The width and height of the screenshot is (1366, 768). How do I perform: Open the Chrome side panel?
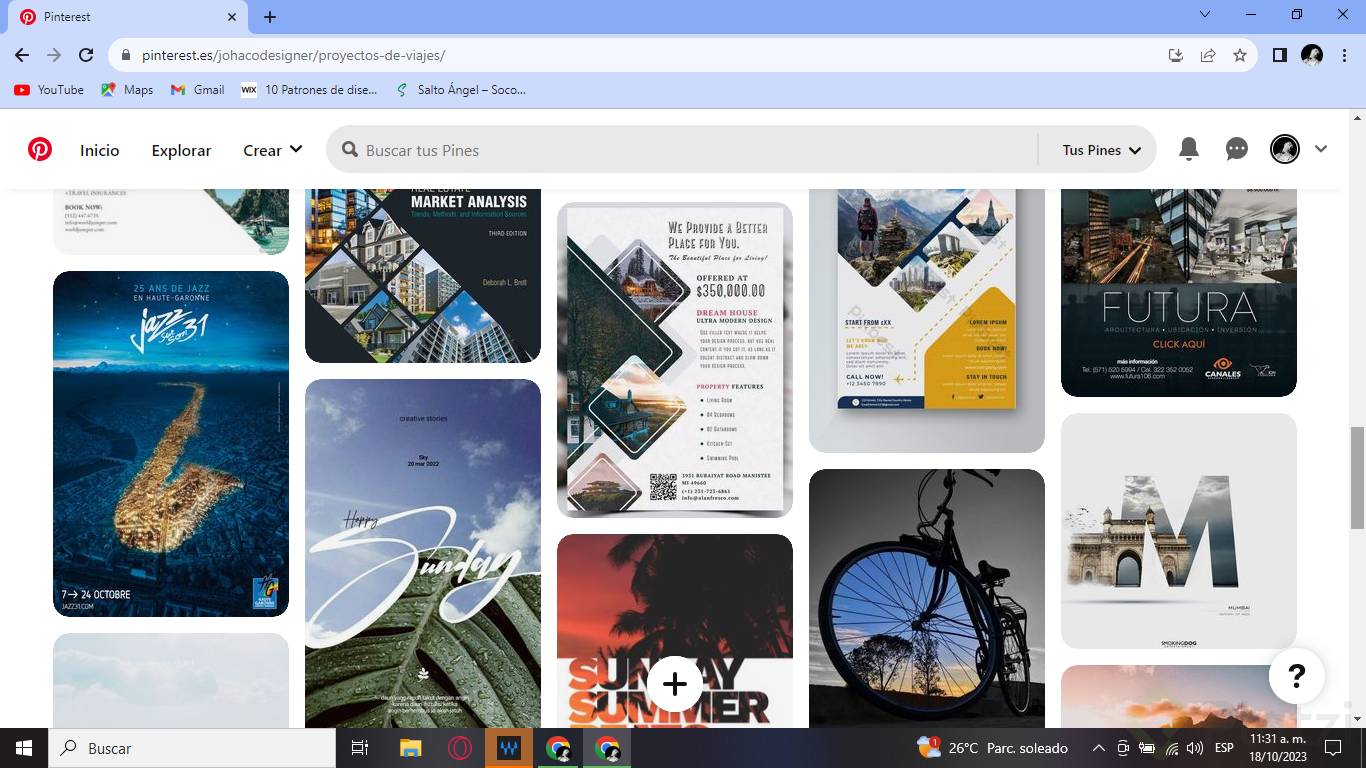1280,56
